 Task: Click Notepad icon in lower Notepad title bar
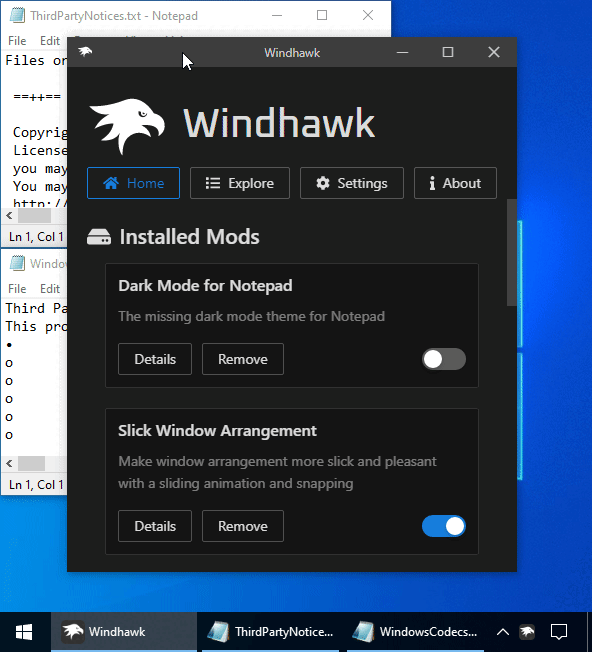17,263
